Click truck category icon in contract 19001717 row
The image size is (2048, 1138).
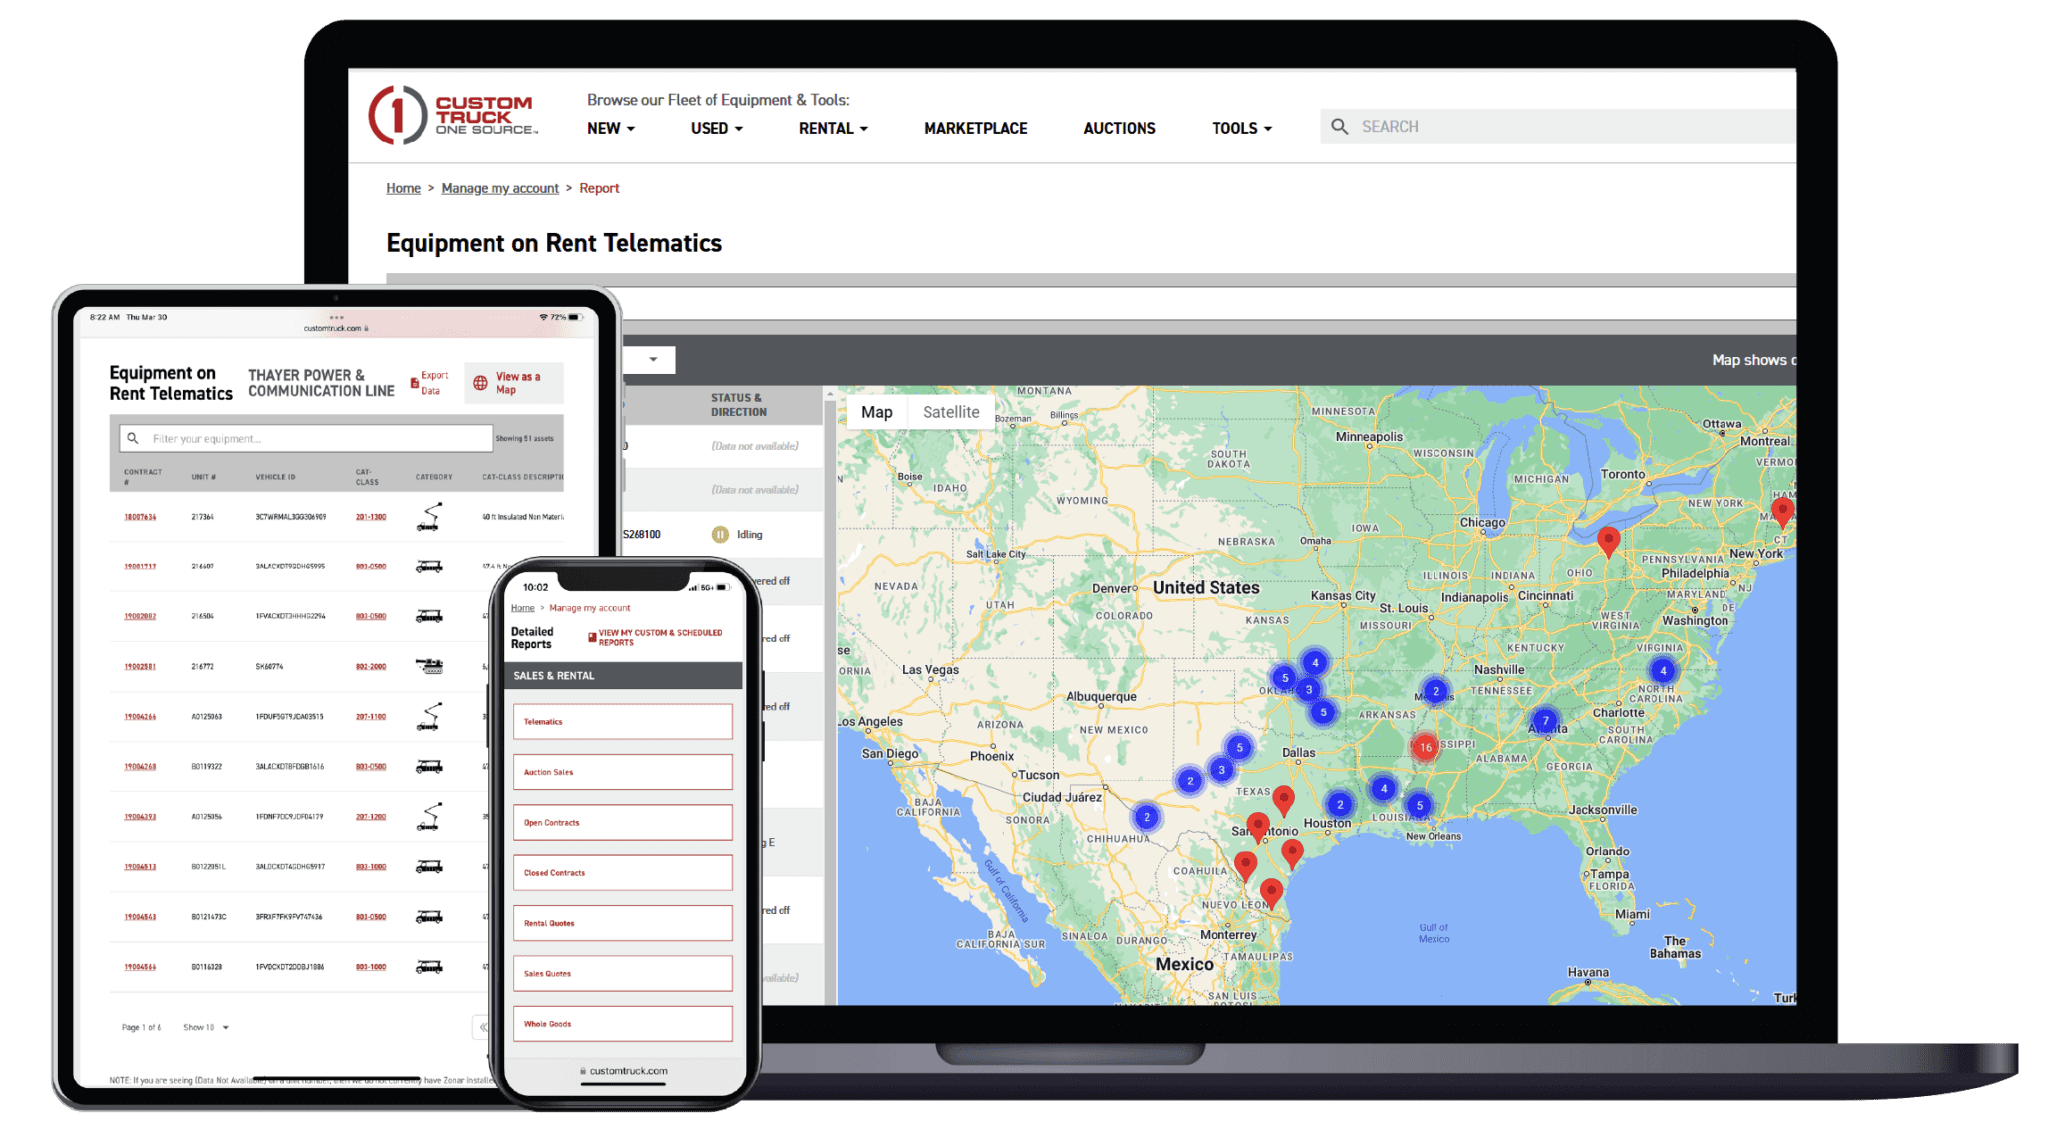coord(430,566)
